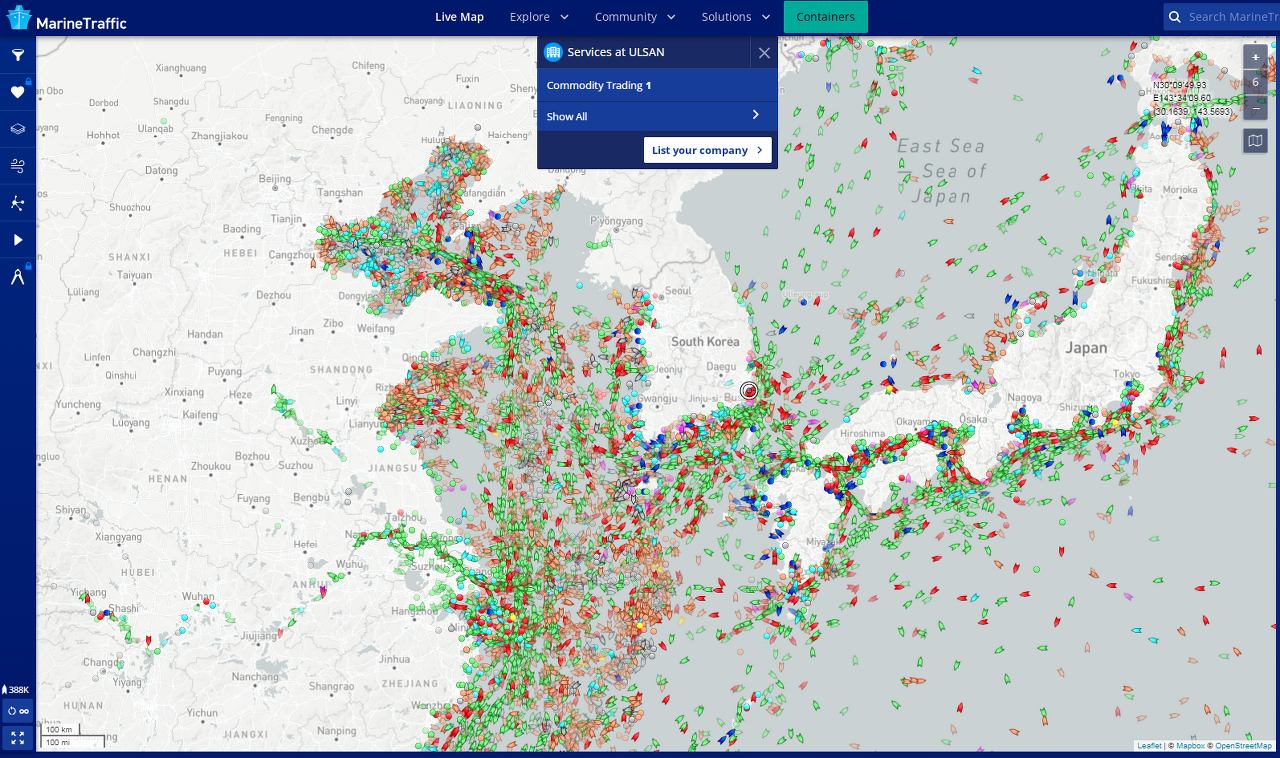Start the playback play icon
This screenshot has height=758, width=1280.
[18, 240]
